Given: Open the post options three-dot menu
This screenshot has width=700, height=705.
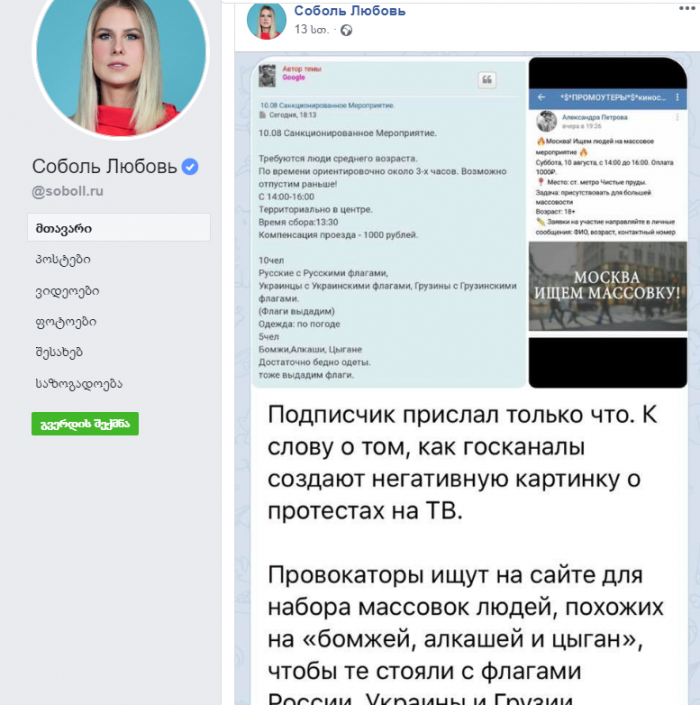Looking at the screenshot, I should [687, 9].
